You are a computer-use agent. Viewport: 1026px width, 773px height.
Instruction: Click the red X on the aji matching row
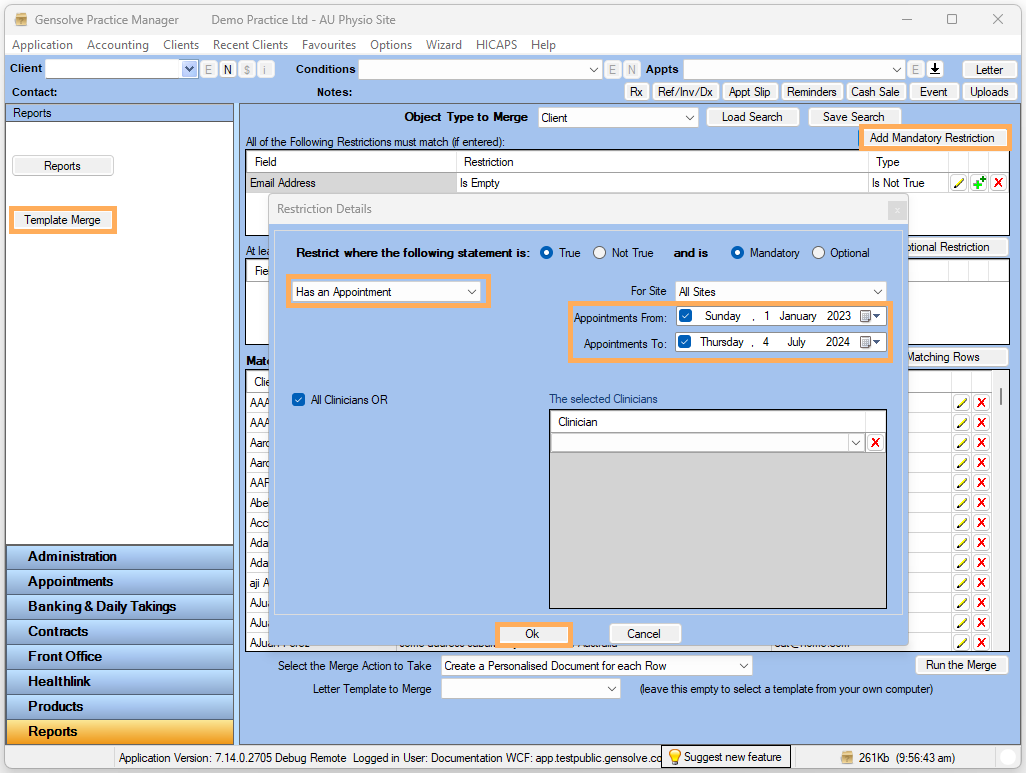pyautogui.click(x=982, y=583)
